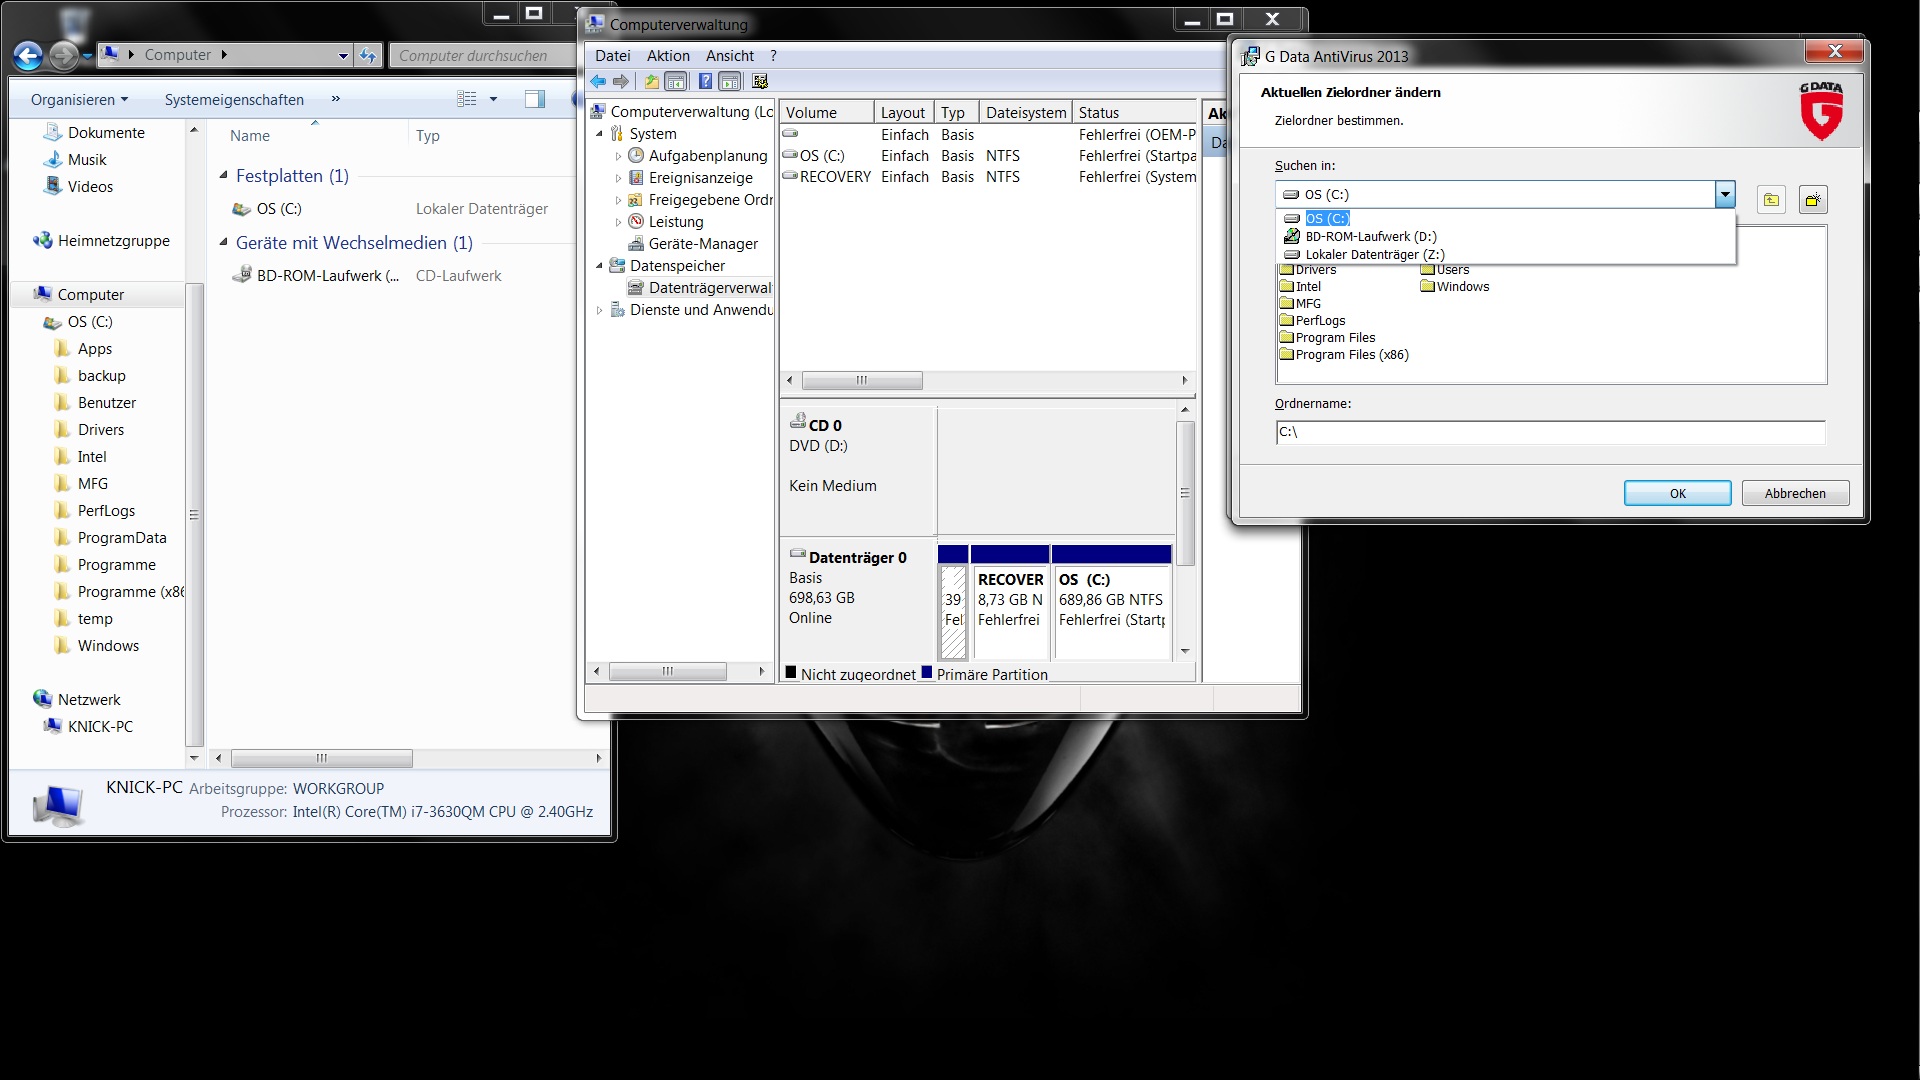Select the Program Files folder in dialog
The height and width of the screenshot is (1080, 1920).
click(1327, 338)
